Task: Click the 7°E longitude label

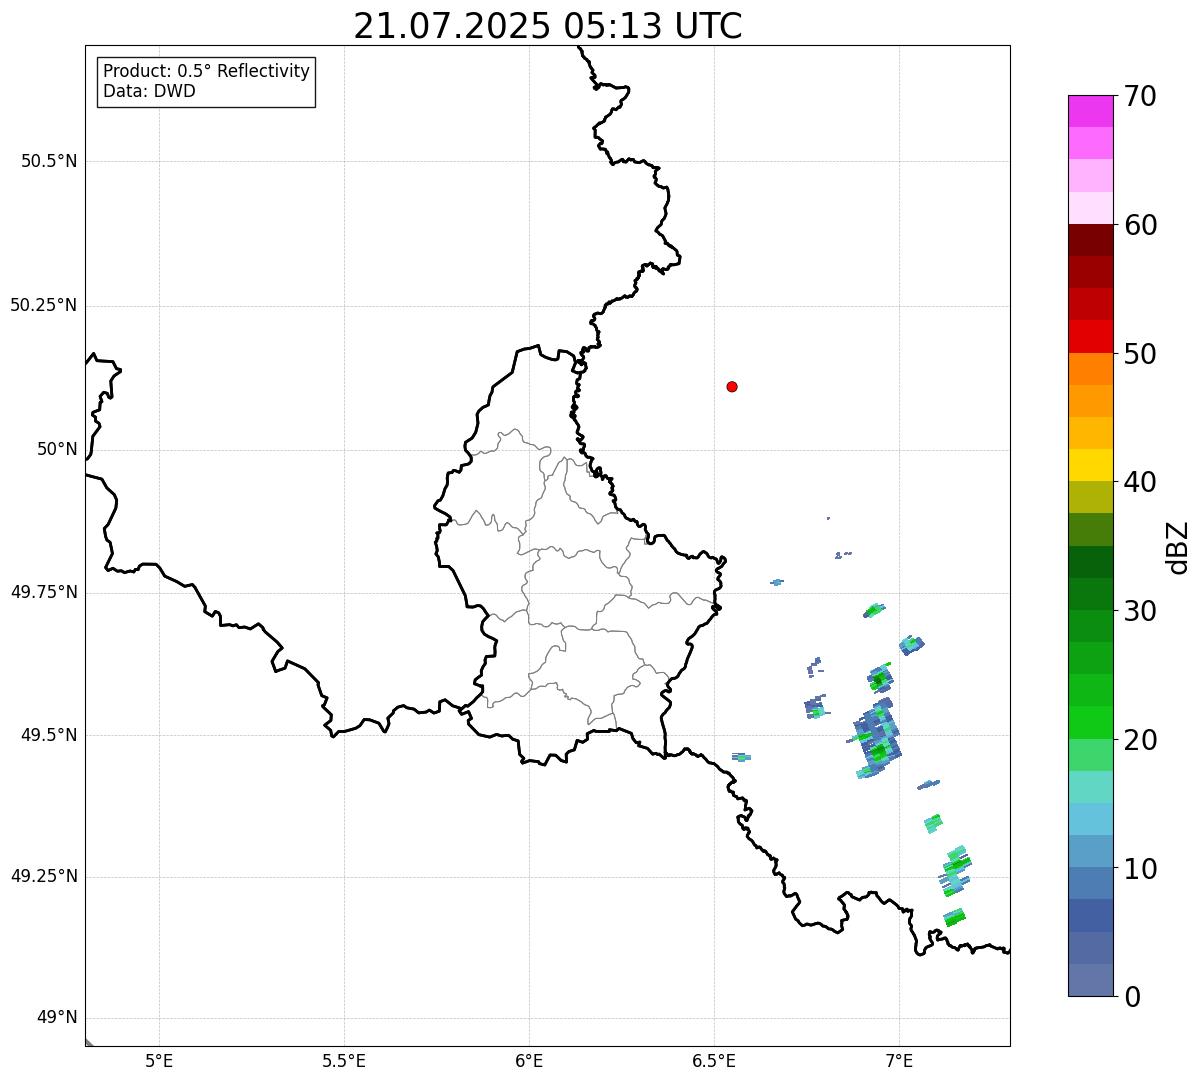Action: (899, 1061)
